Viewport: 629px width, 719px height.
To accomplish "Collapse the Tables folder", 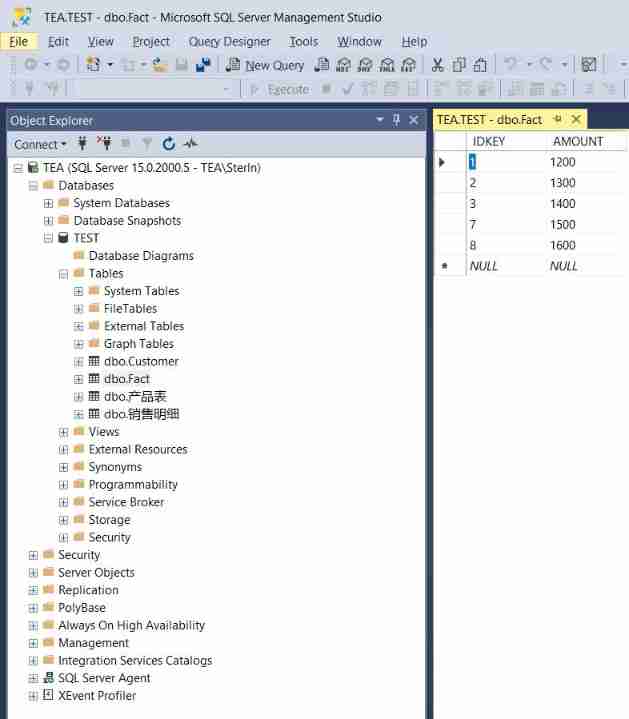I will 63,274.
